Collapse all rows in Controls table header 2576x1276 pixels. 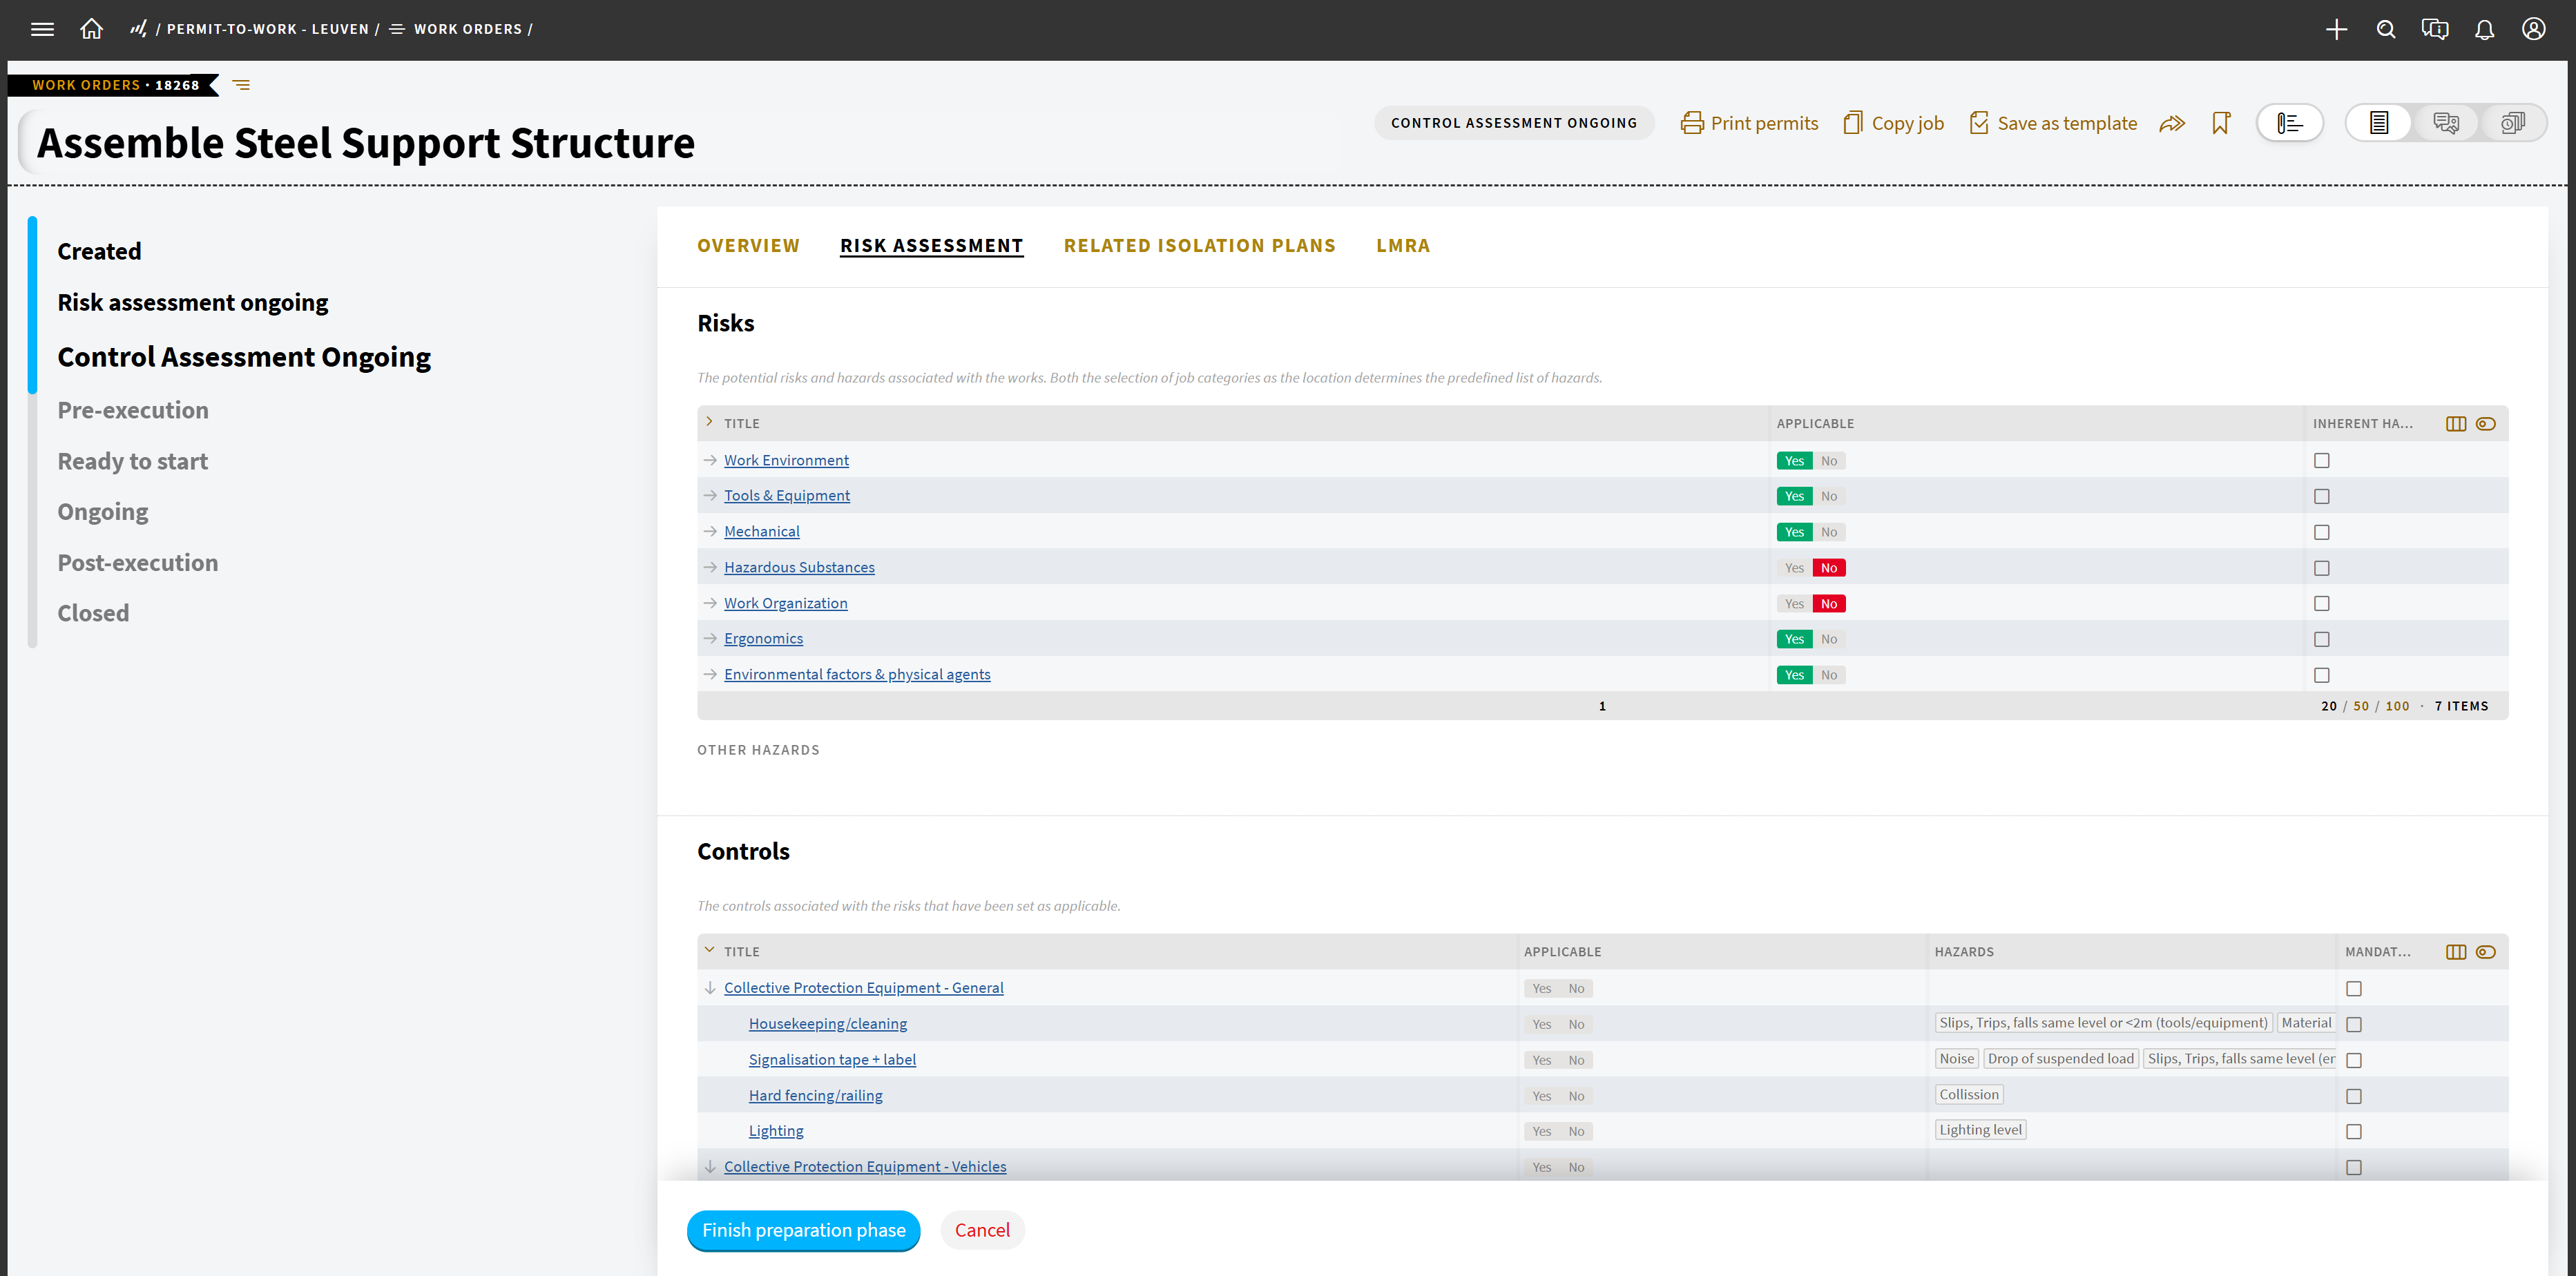click(x=709, y=950)
